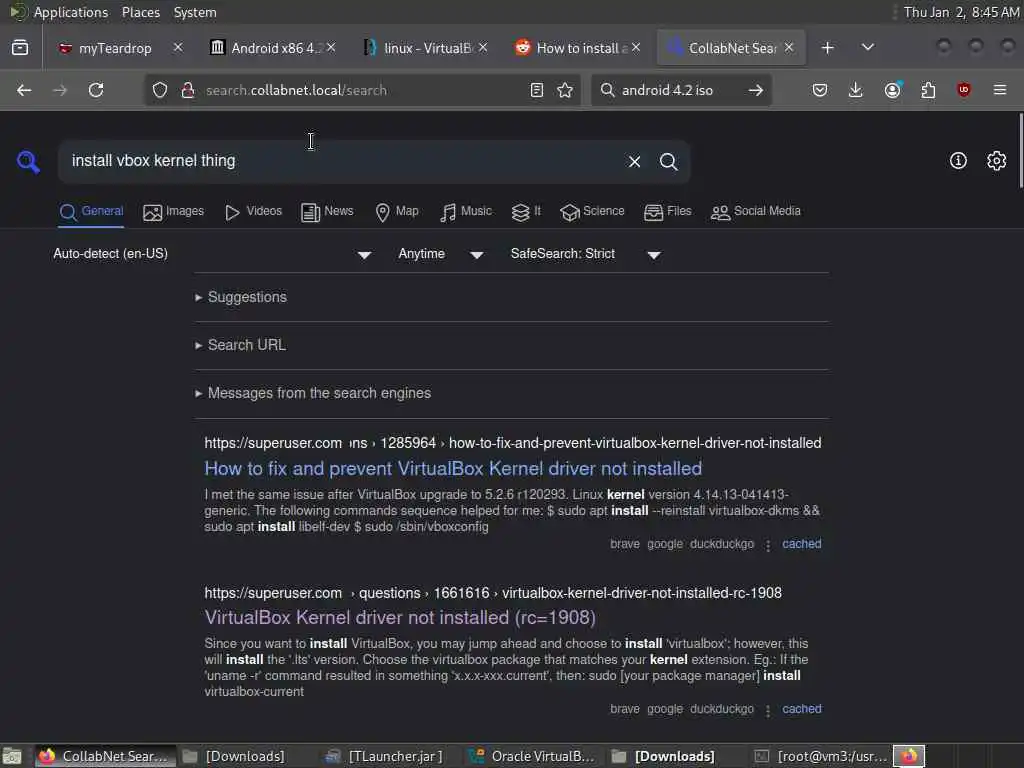Open How to fix and prevent VirtualBox result
1024x768 pixels.
453,468
